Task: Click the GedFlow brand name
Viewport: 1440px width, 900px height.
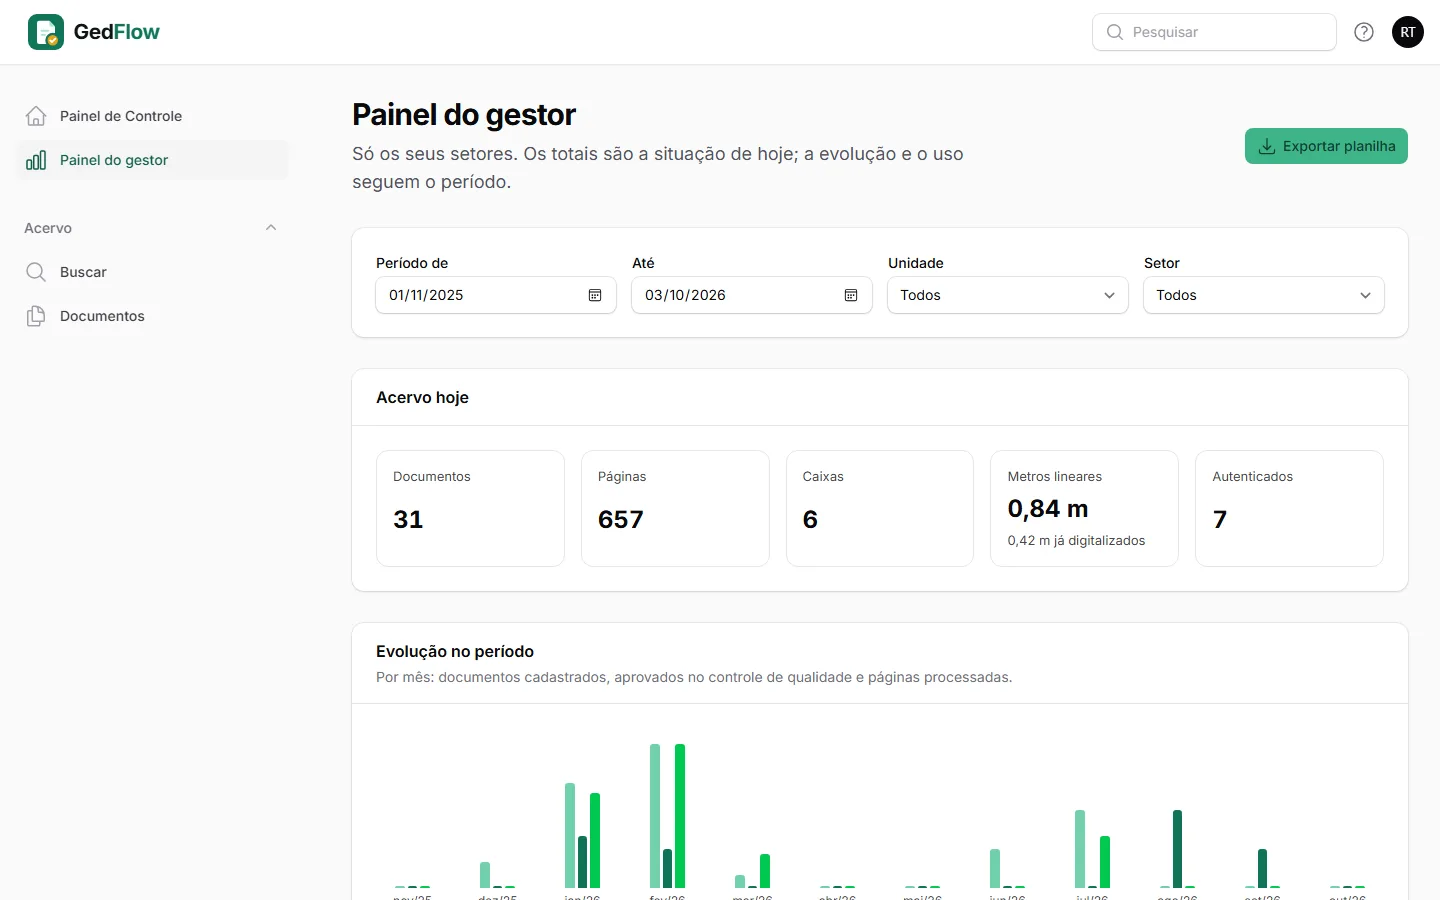Action: coord(117,32)
